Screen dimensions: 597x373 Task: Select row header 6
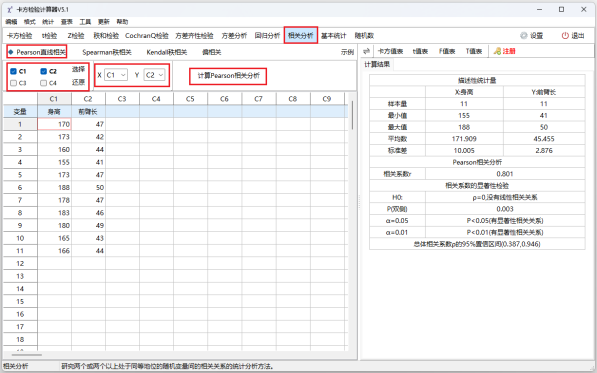click(x=20, y=187)
